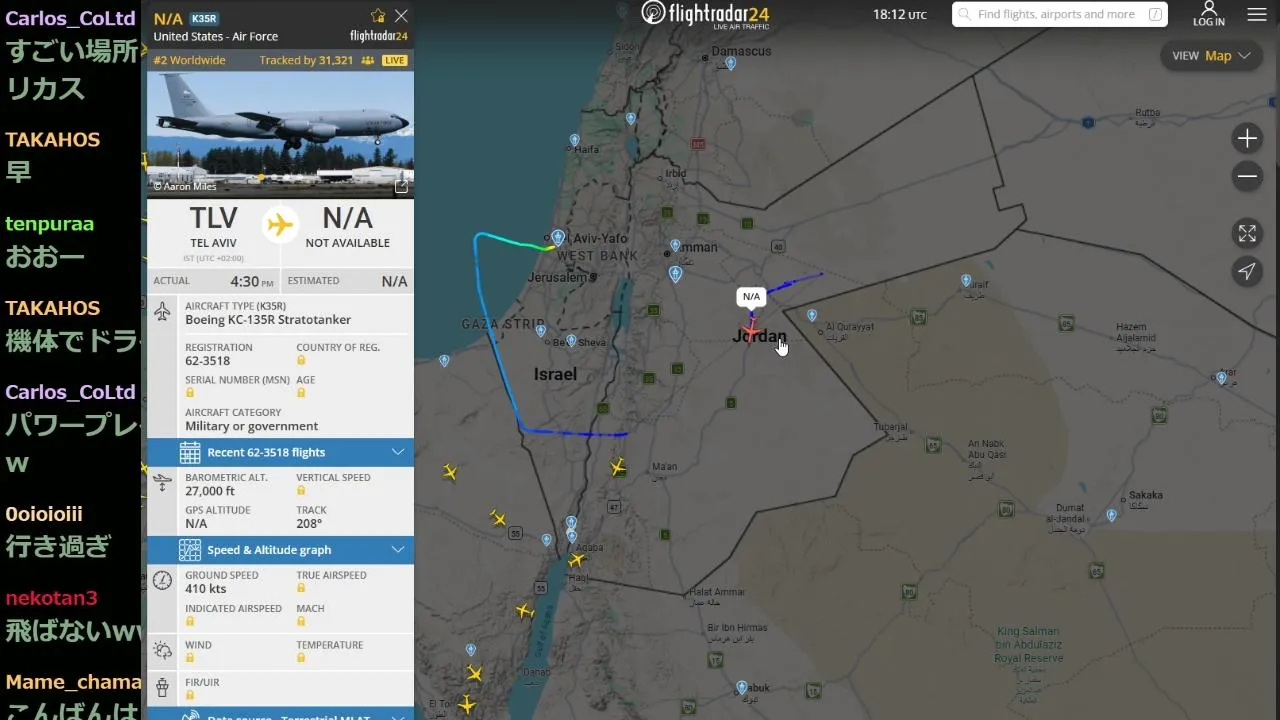Image resolution: width=1280 pixels, height=720 pixels.
Task: Click the favorite star icon in flight panel
Action: tap(378, 16)
